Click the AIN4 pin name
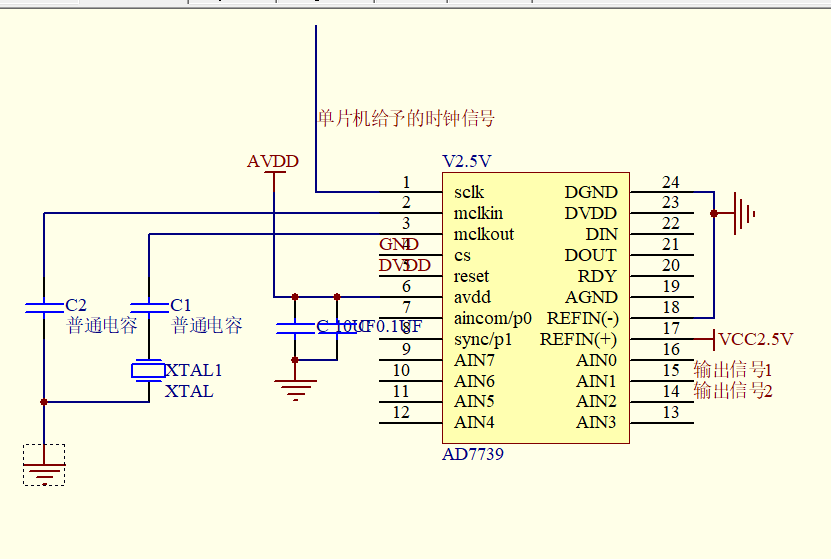 (474, 422)
